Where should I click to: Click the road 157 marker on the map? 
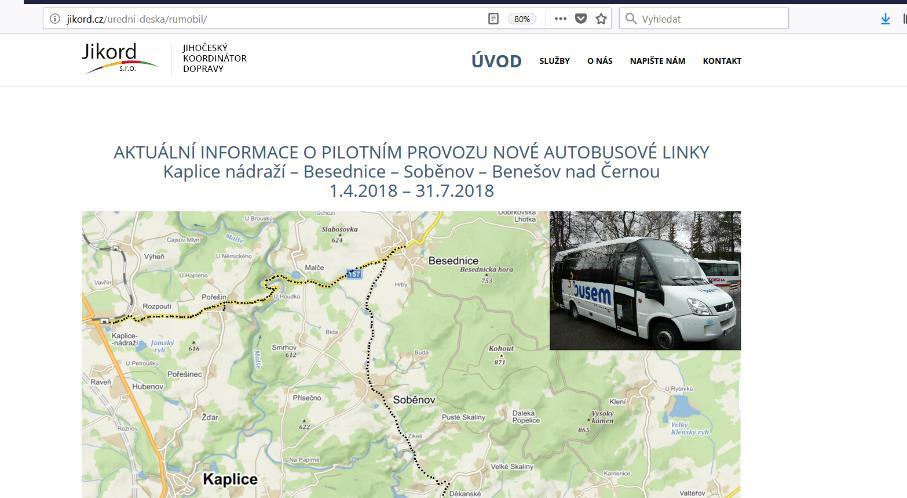[x=354, y=274]
